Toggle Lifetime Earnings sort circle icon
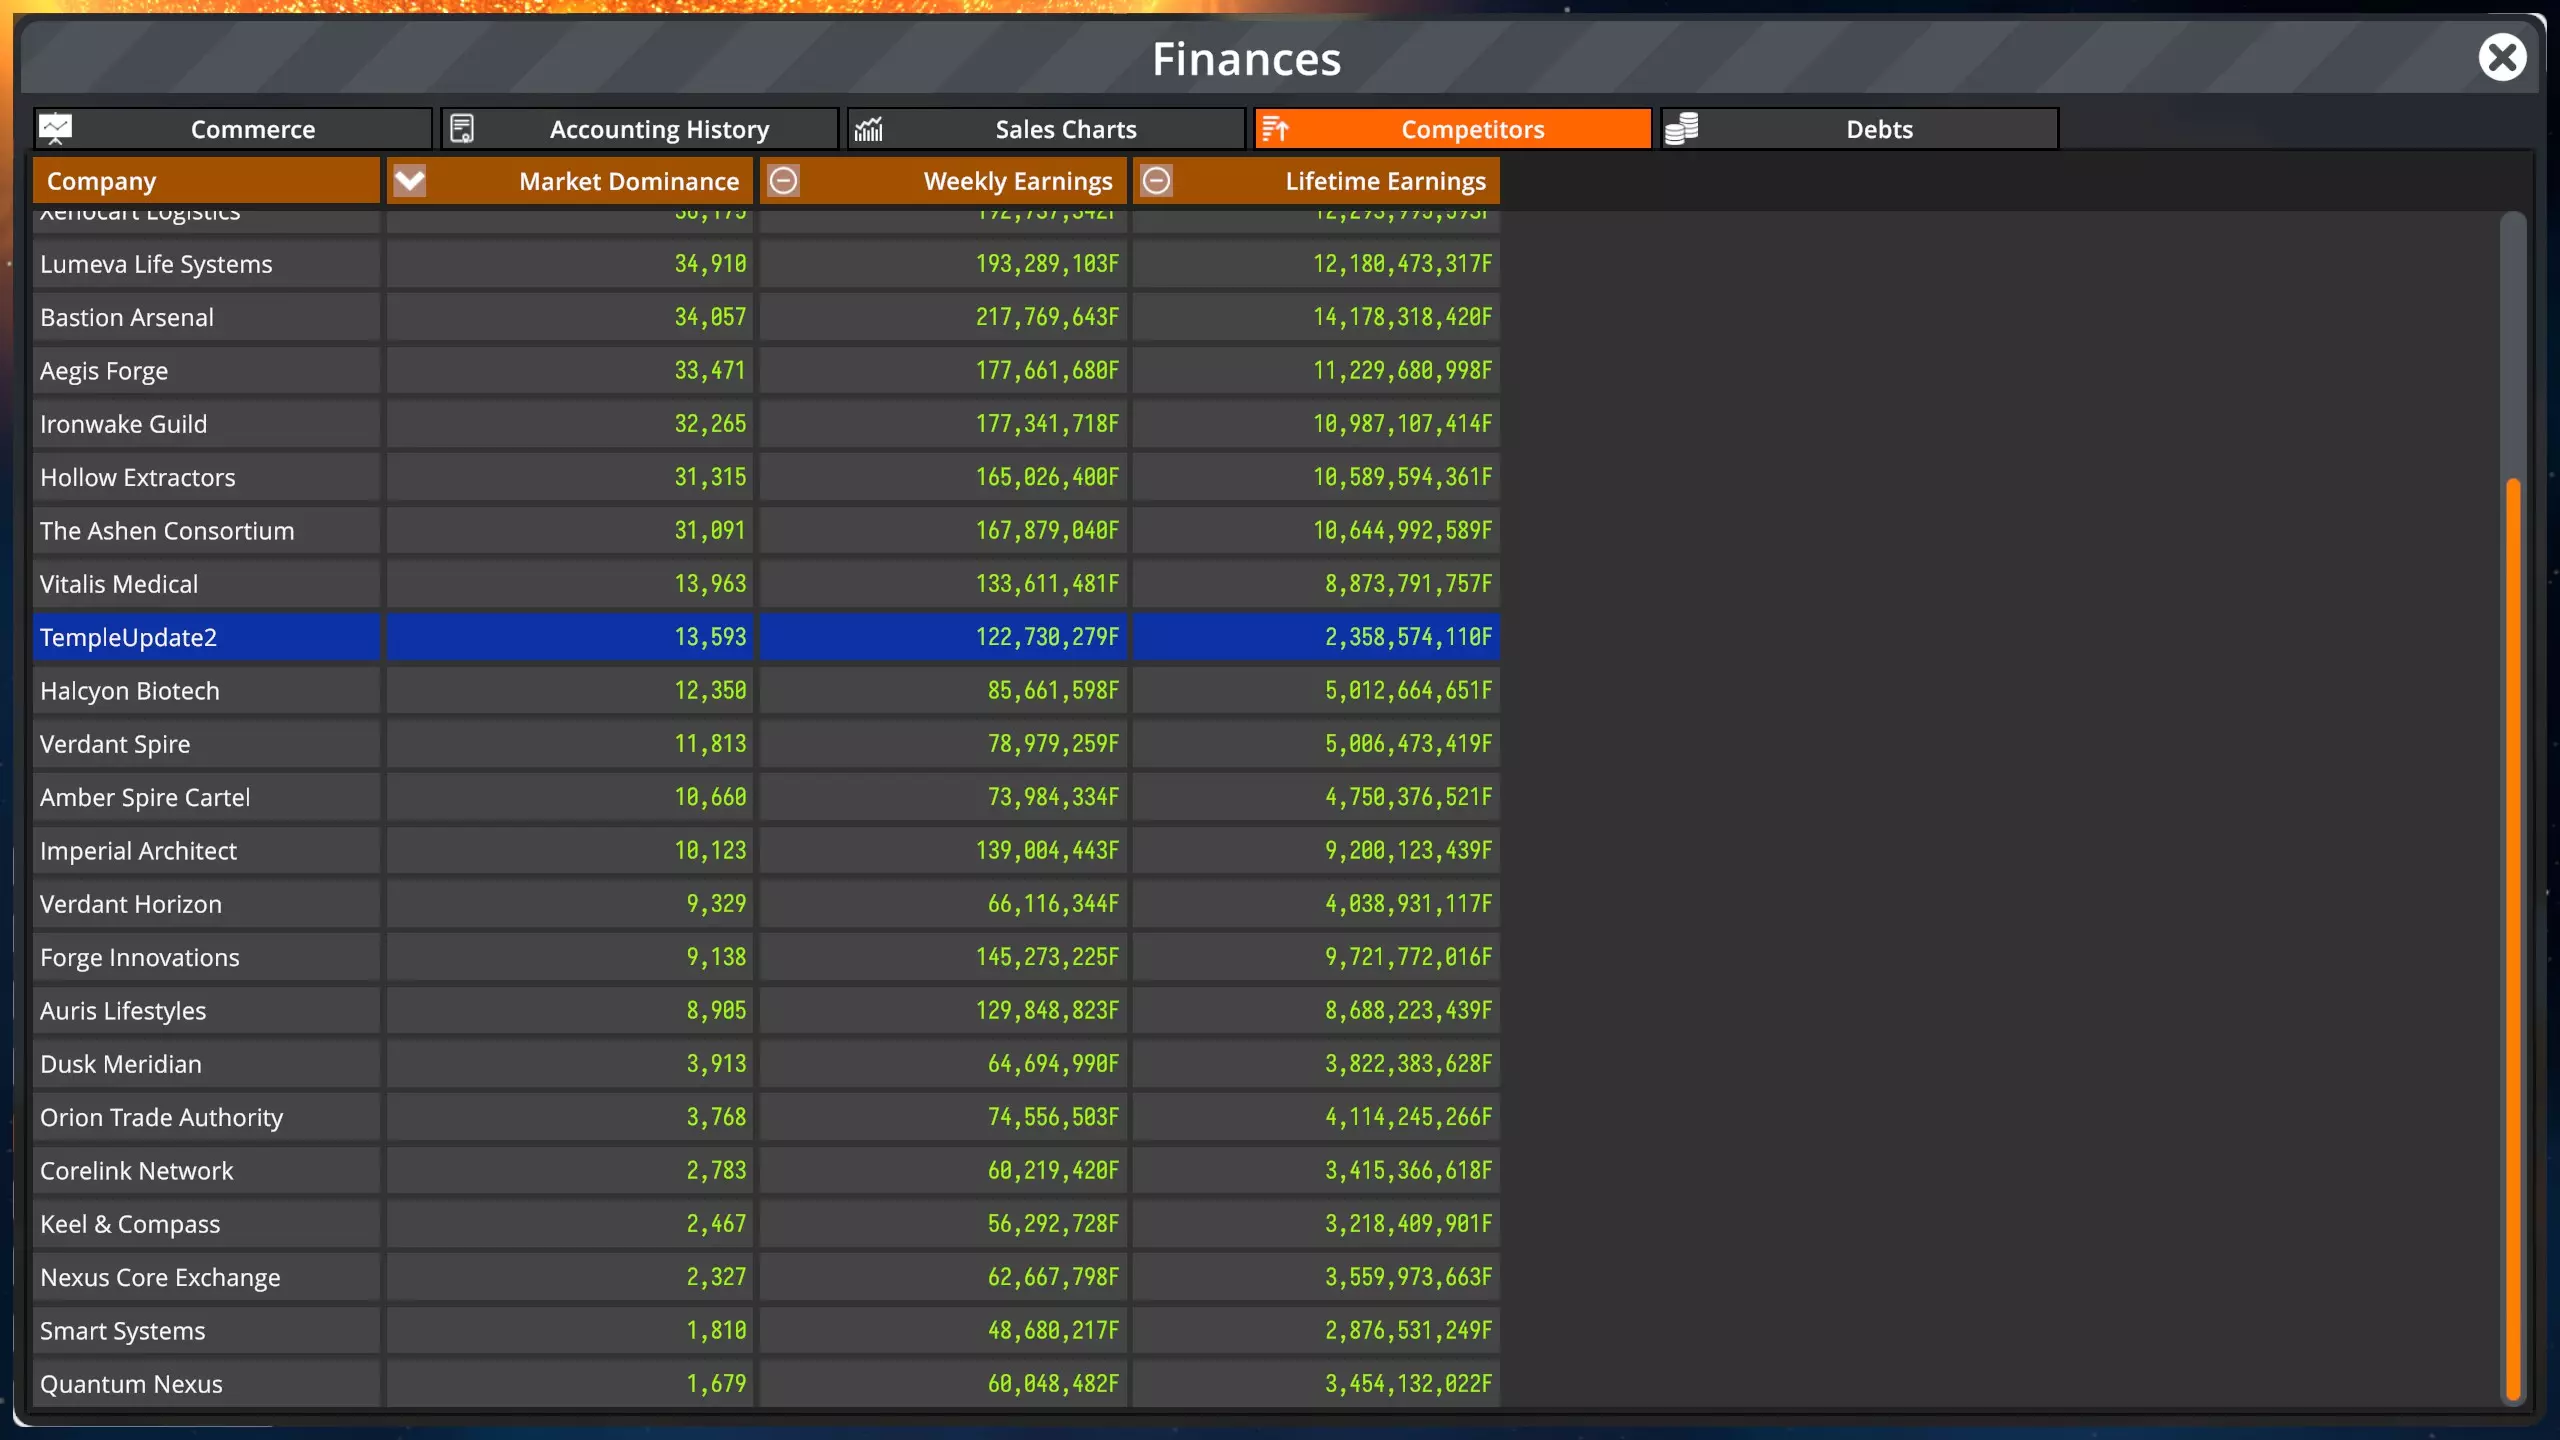This screenshot has height=1440, width=2560. tap(1157, 181)
